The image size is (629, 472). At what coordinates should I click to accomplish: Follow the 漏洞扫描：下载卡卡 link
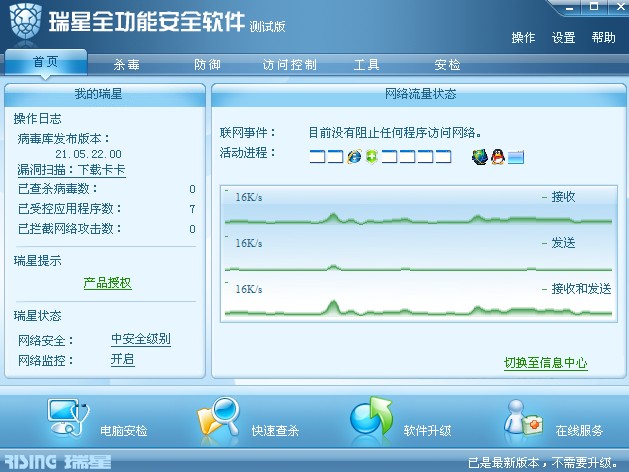click(x=71, y=170)
